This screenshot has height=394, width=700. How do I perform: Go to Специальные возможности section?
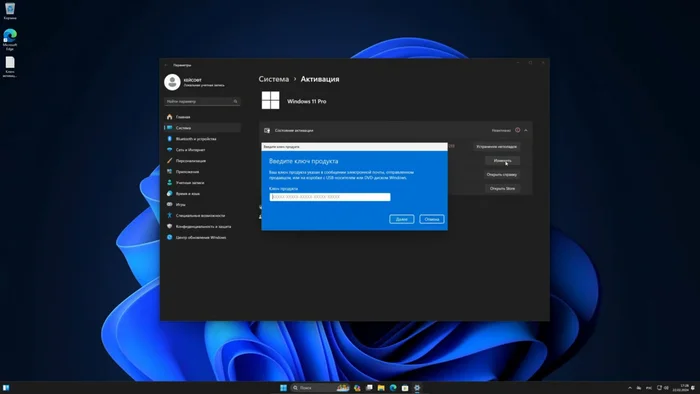pyautogui.click(x=202, y=216)
